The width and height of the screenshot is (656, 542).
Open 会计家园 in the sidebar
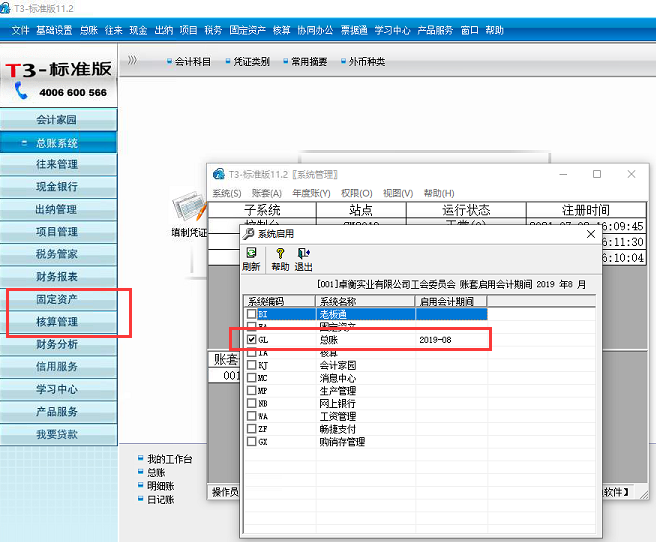pyautogui.click(x=58, y=120)
